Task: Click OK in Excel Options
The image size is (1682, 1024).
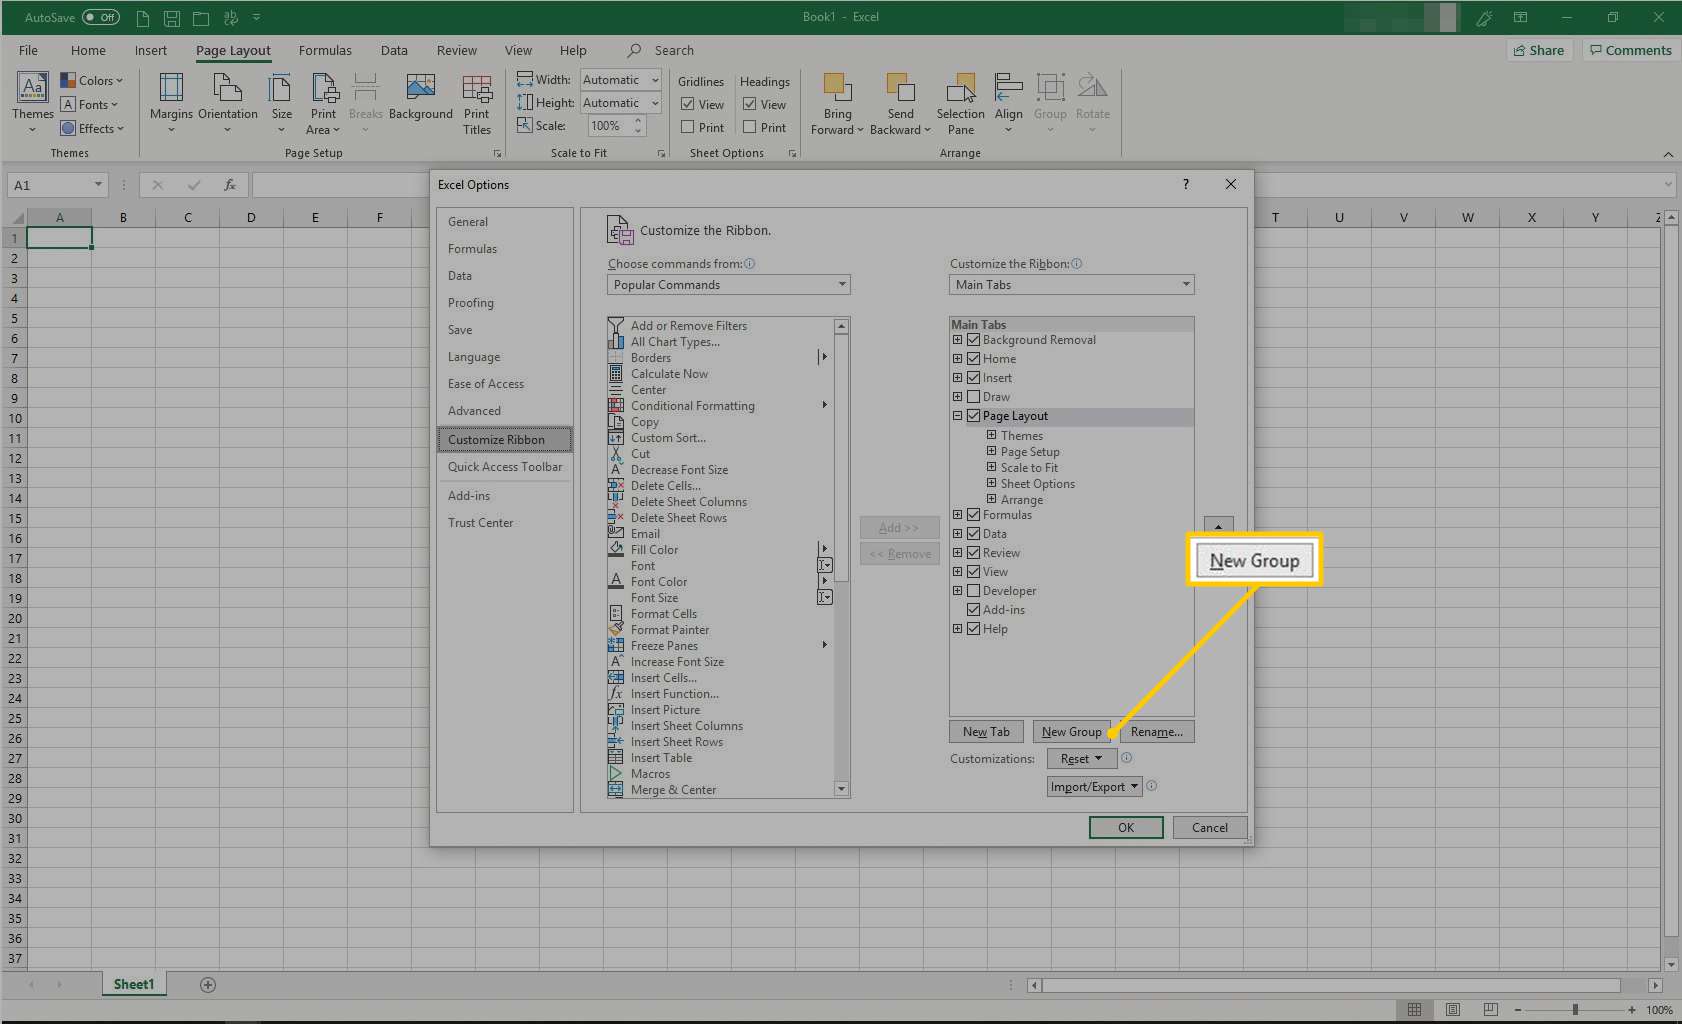Action: click(1126, 828)
